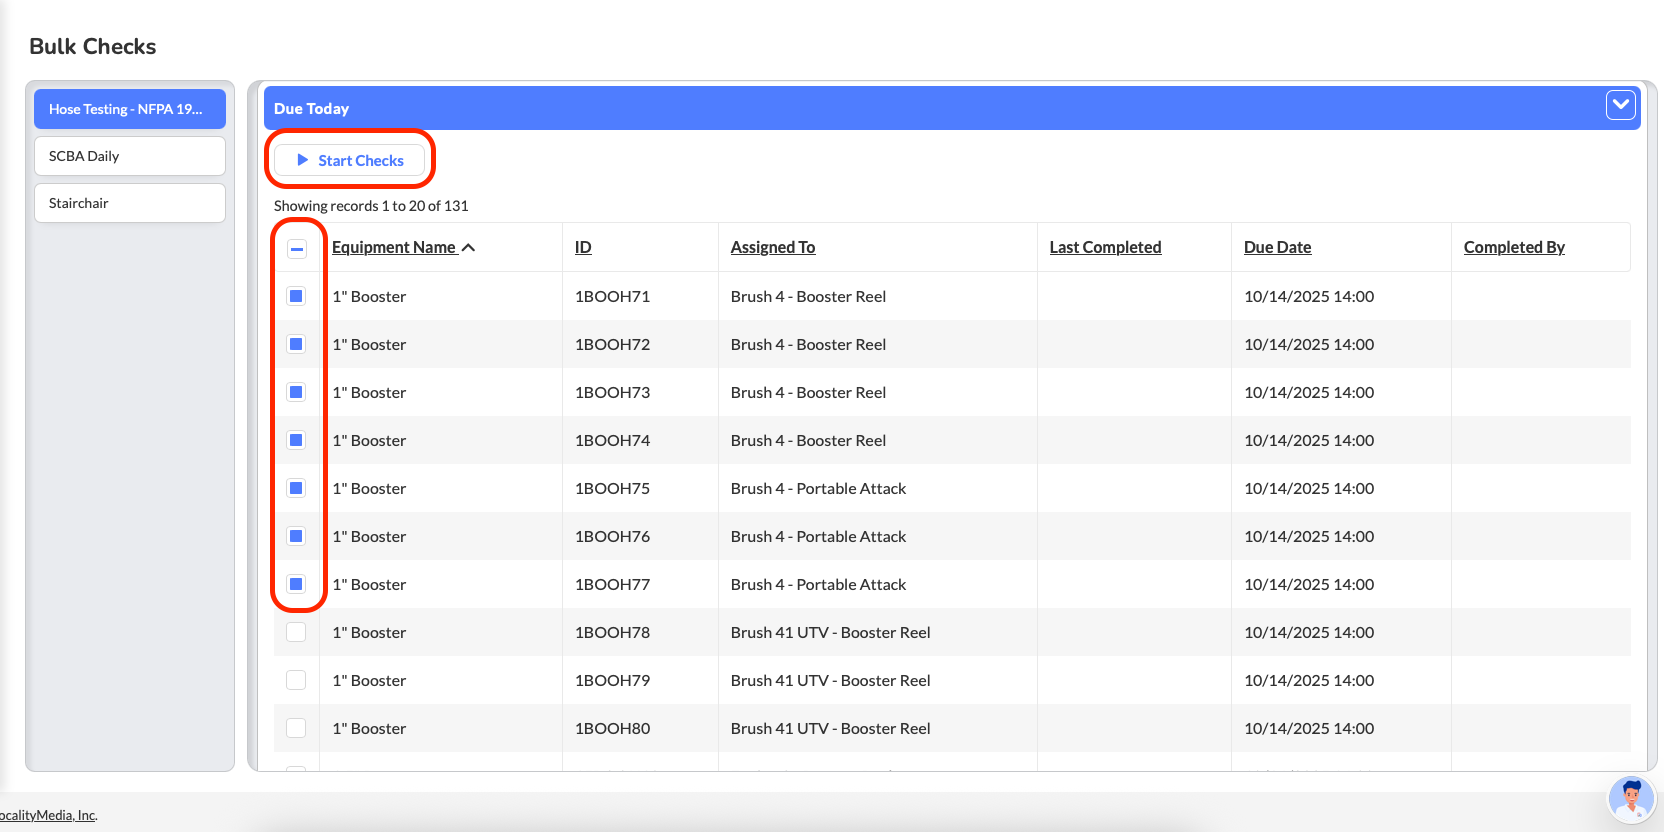Sort by Assigned To column
The image size is (1664, 832).
[772, 247]
